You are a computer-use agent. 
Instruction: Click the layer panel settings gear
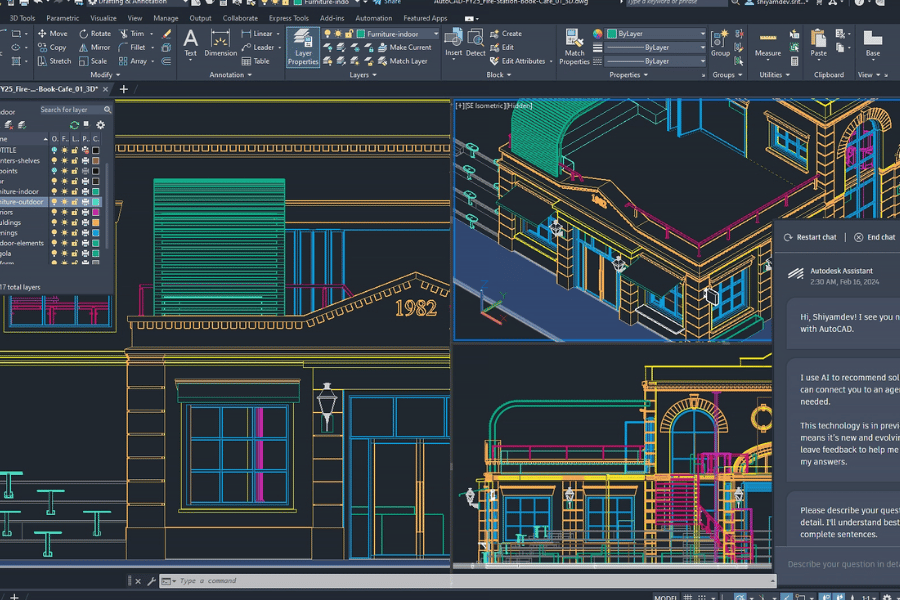[100, 125]
